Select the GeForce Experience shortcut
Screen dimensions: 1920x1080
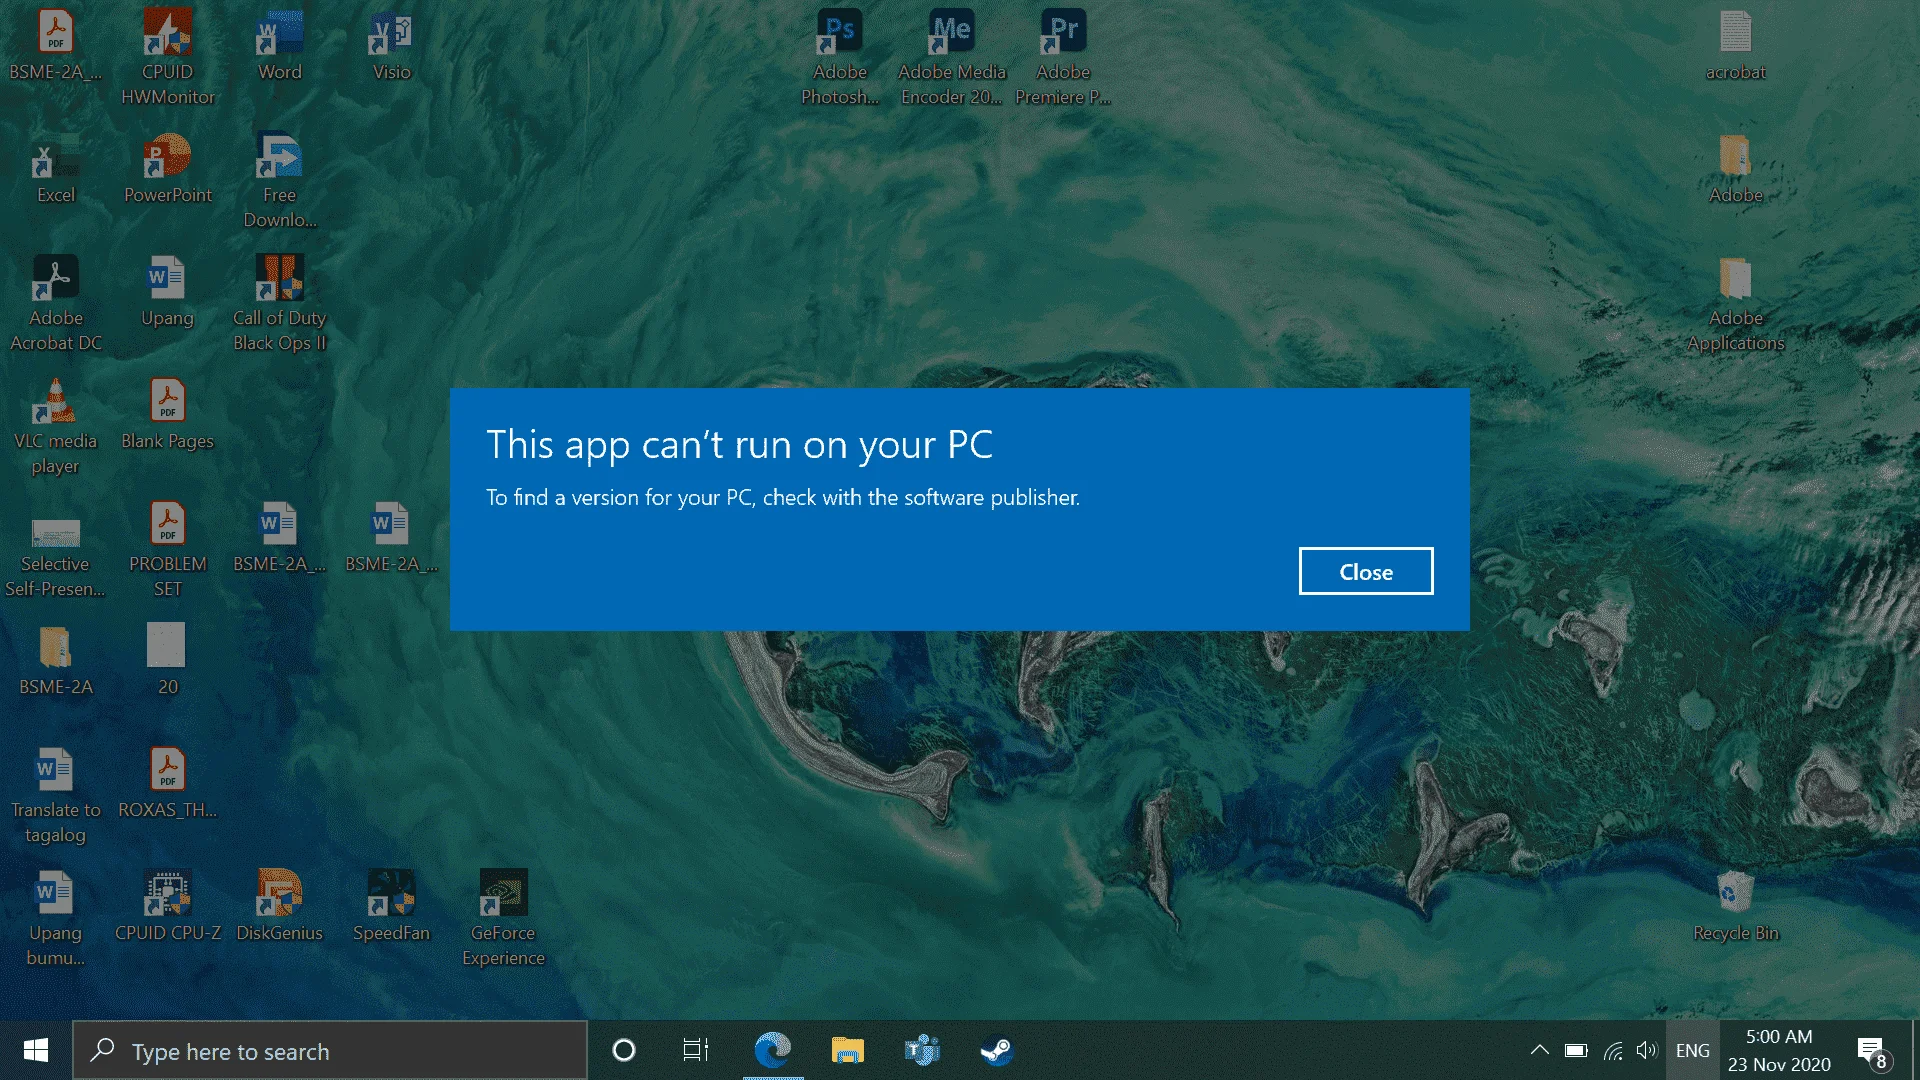pyautogui.click(x=503, y=918)
